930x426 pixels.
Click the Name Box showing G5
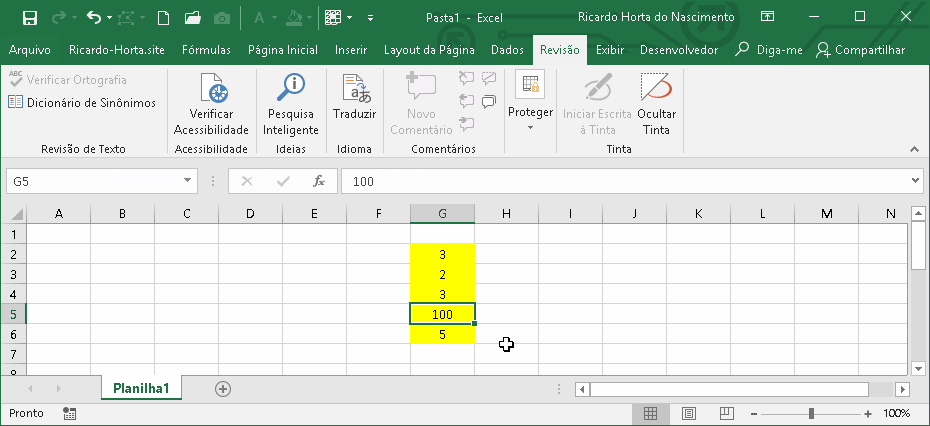(x=94, y=182)
